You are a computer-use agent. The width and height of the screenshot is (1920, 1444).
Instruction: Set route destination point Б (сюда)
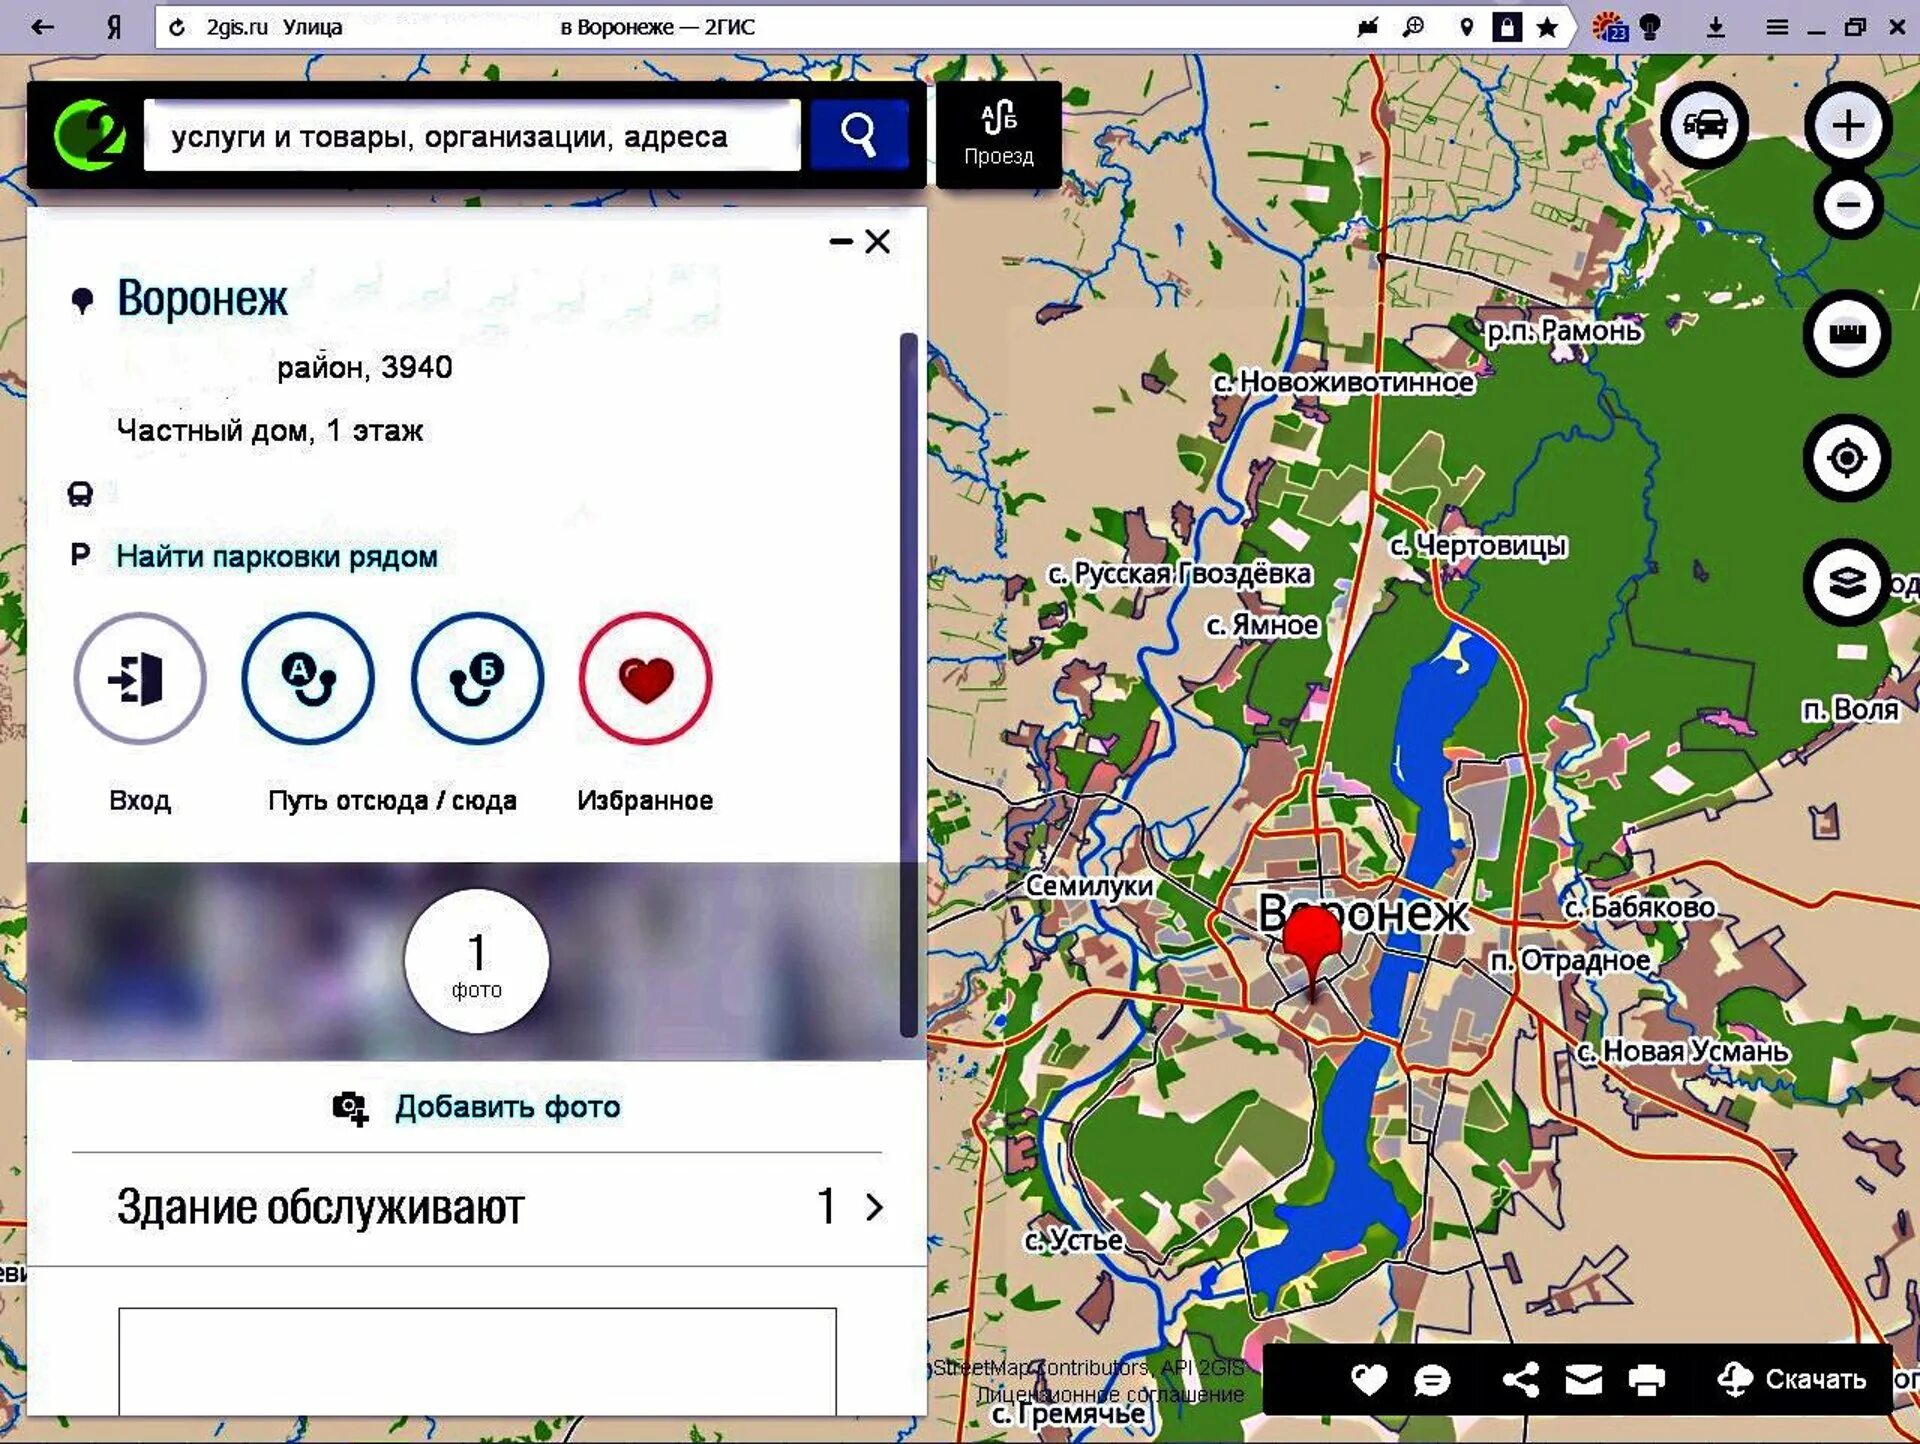pyautogui.click(x=477, y=679)
